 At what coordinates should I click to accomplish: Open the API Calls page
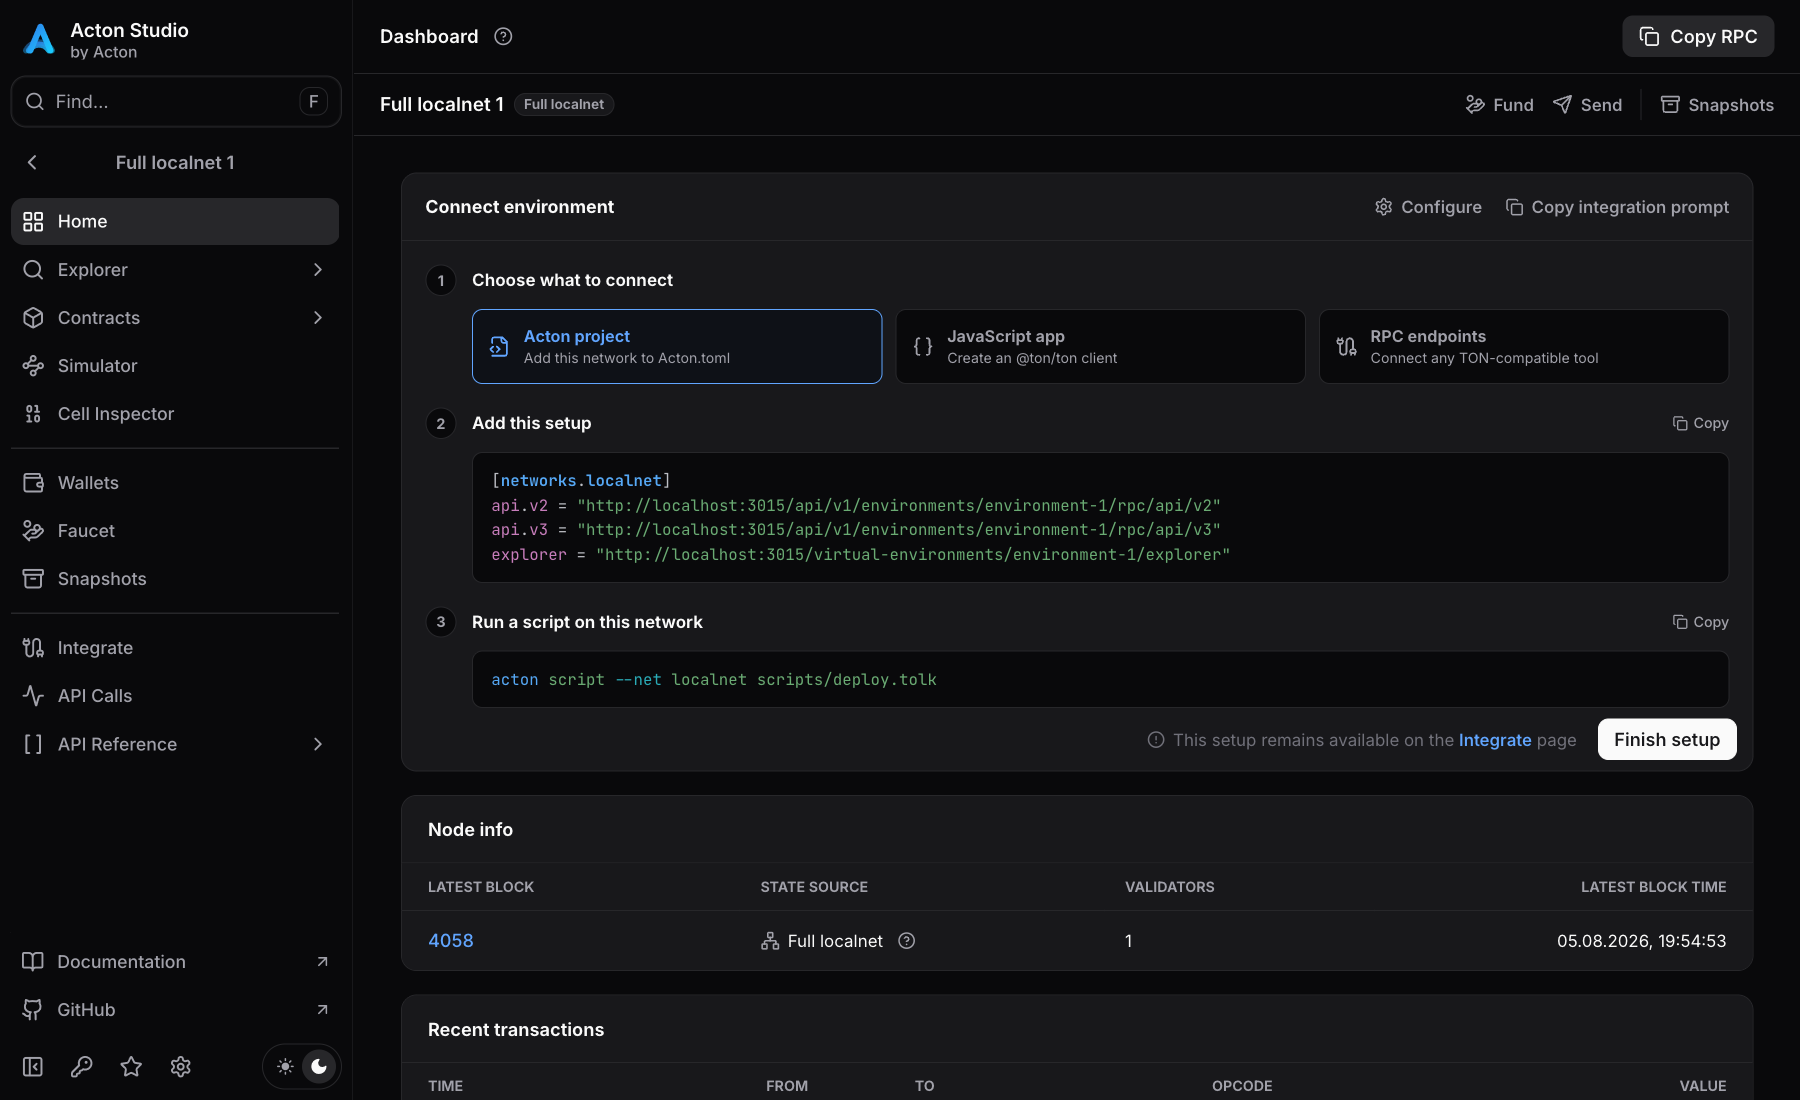point(175,696)
